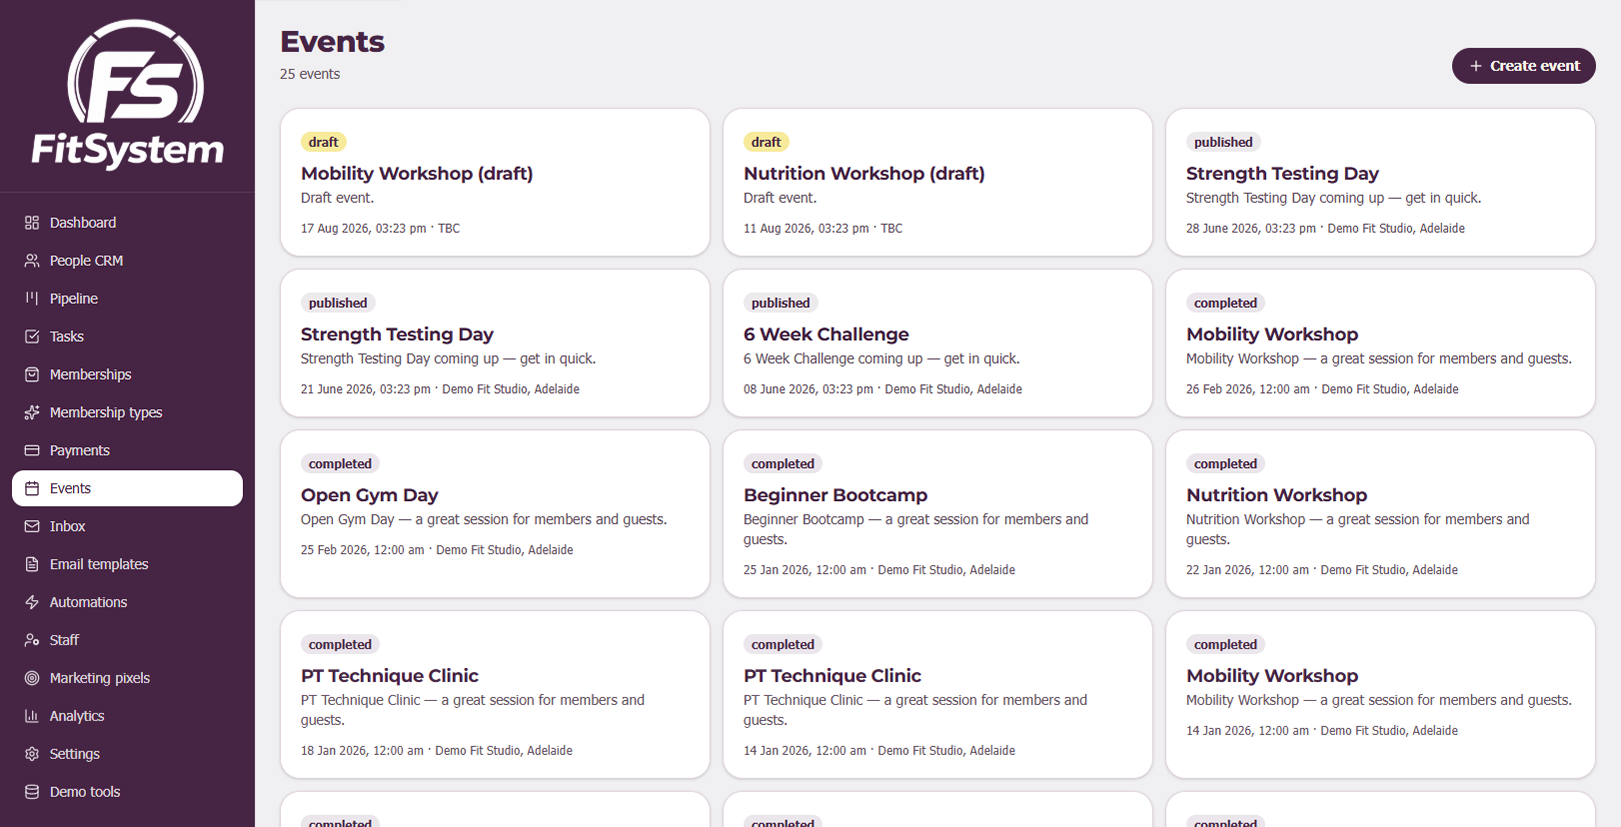Open Strength Testing Day on 28 June
The height and width of the screenshot is (827, 1621).
(1380, 182)
